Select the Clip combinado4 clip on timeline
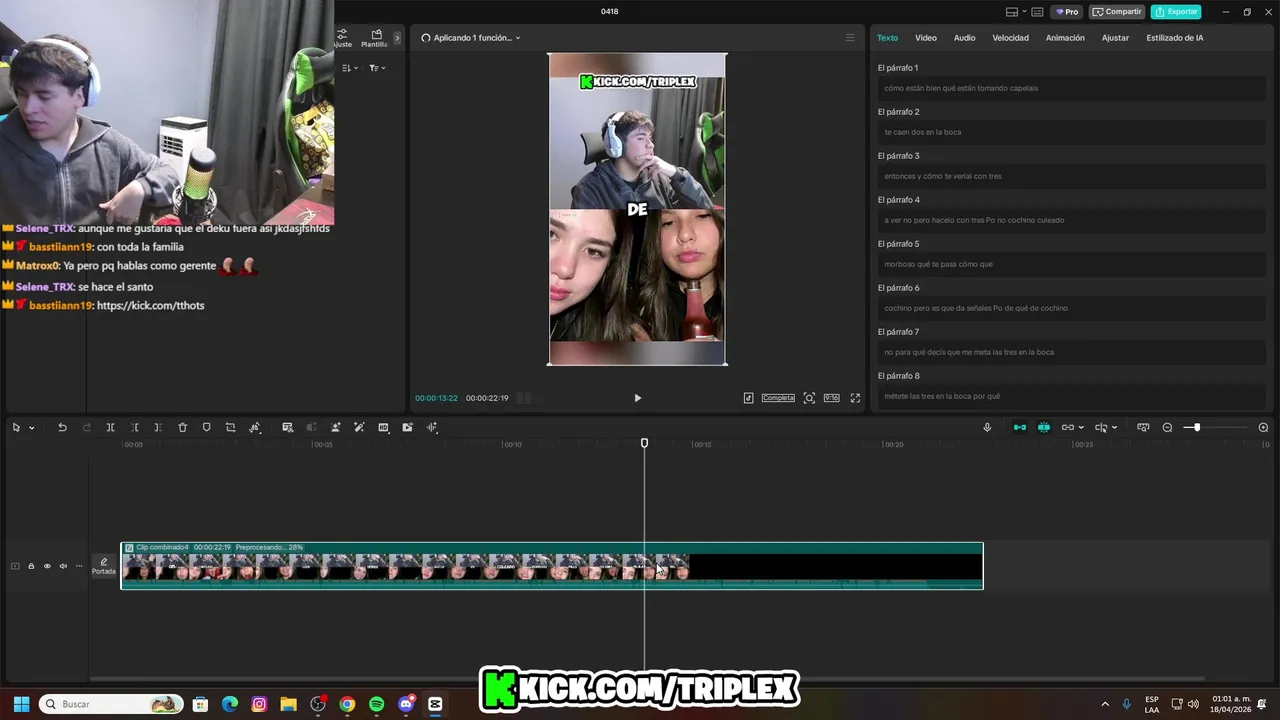 (x=552, y=566)
